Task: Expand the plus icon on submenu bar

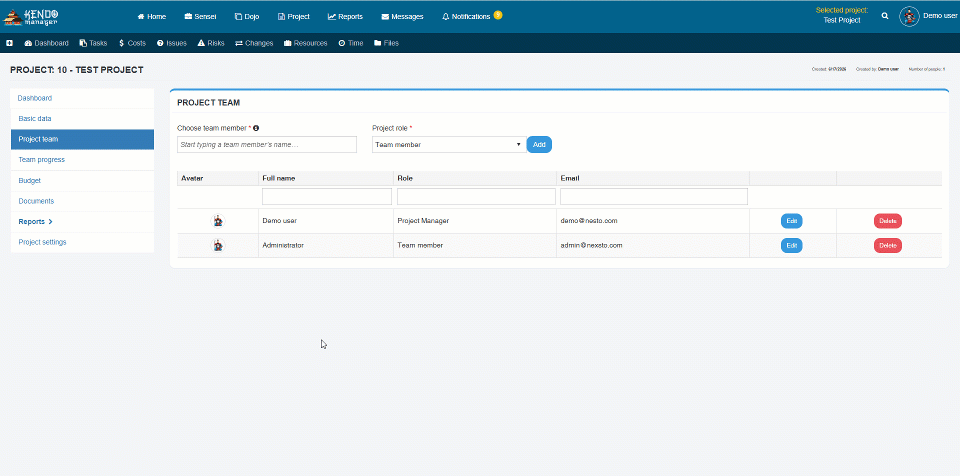Action: tap(9, 43)
